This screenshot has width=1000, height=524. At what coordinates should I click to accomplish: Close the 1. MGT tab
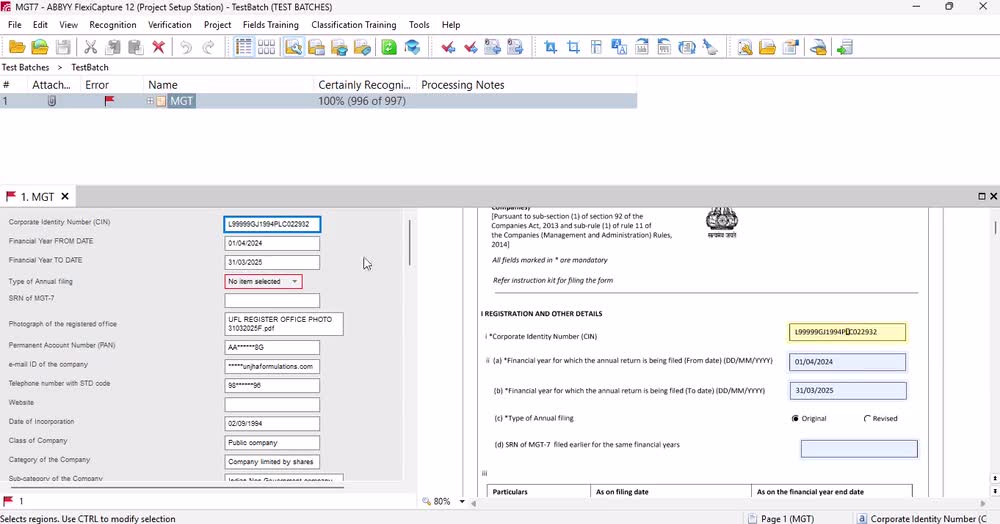coord(64,197)
